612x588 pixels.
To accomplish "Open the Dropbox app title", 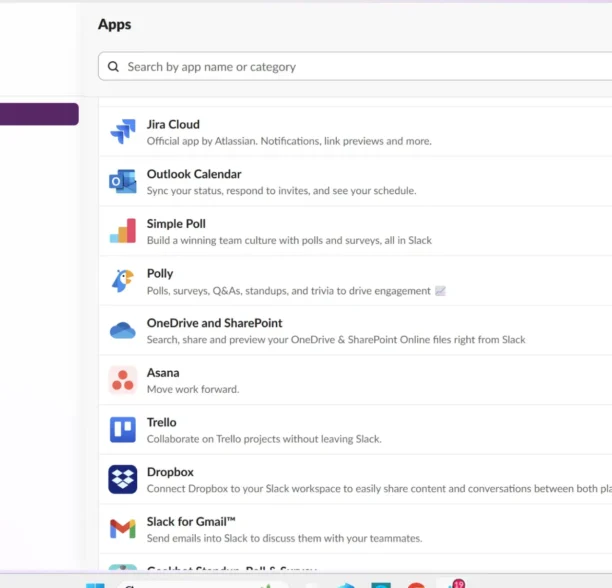I will (170, 472).
